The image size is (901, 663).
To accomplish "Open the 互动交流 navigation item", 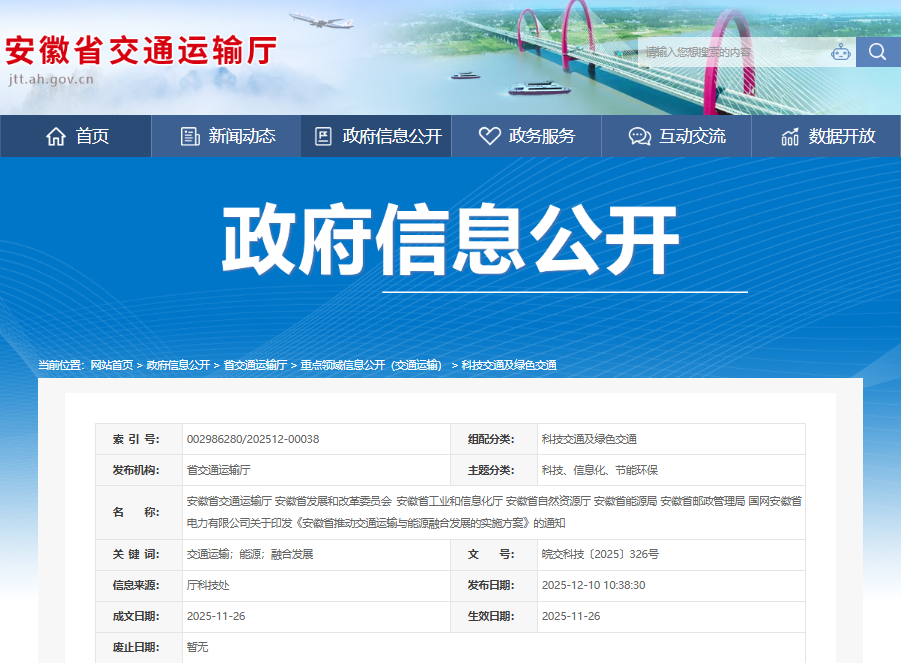I will coord(692,136).
